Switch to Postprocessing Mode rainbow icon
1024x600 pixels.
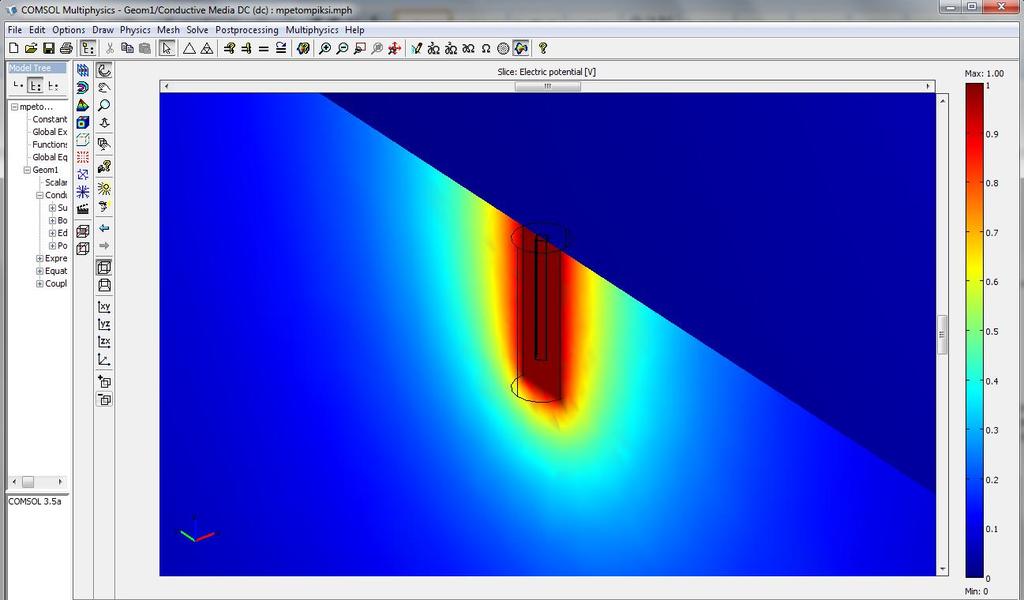521,48
